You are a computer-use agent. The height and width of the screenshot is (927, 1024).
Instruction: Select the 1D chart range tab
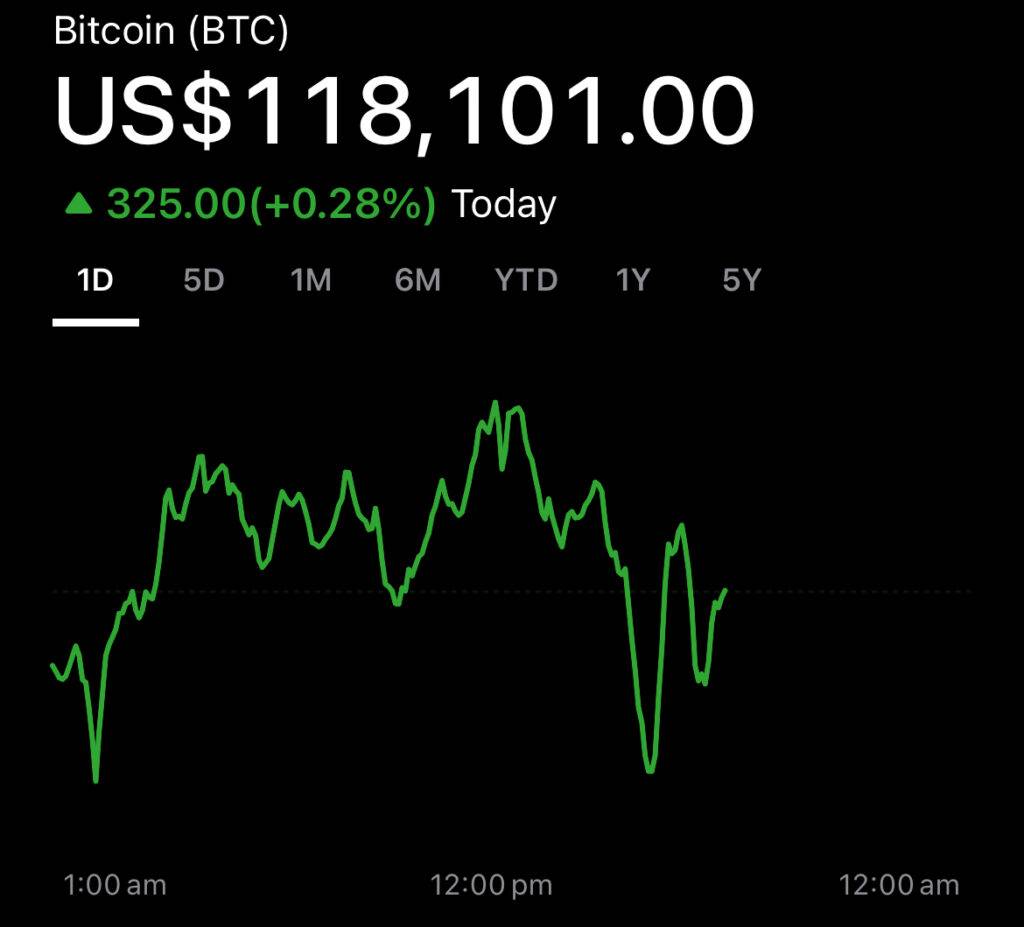[95, 281]
